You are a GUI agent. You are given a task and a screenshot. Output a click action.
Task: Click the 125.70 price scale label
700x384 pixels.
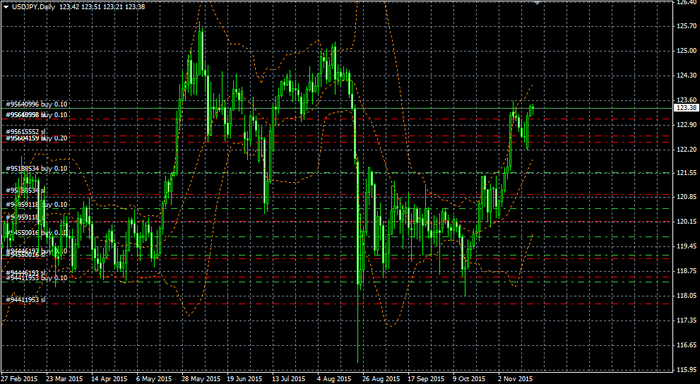coord(687,26)
